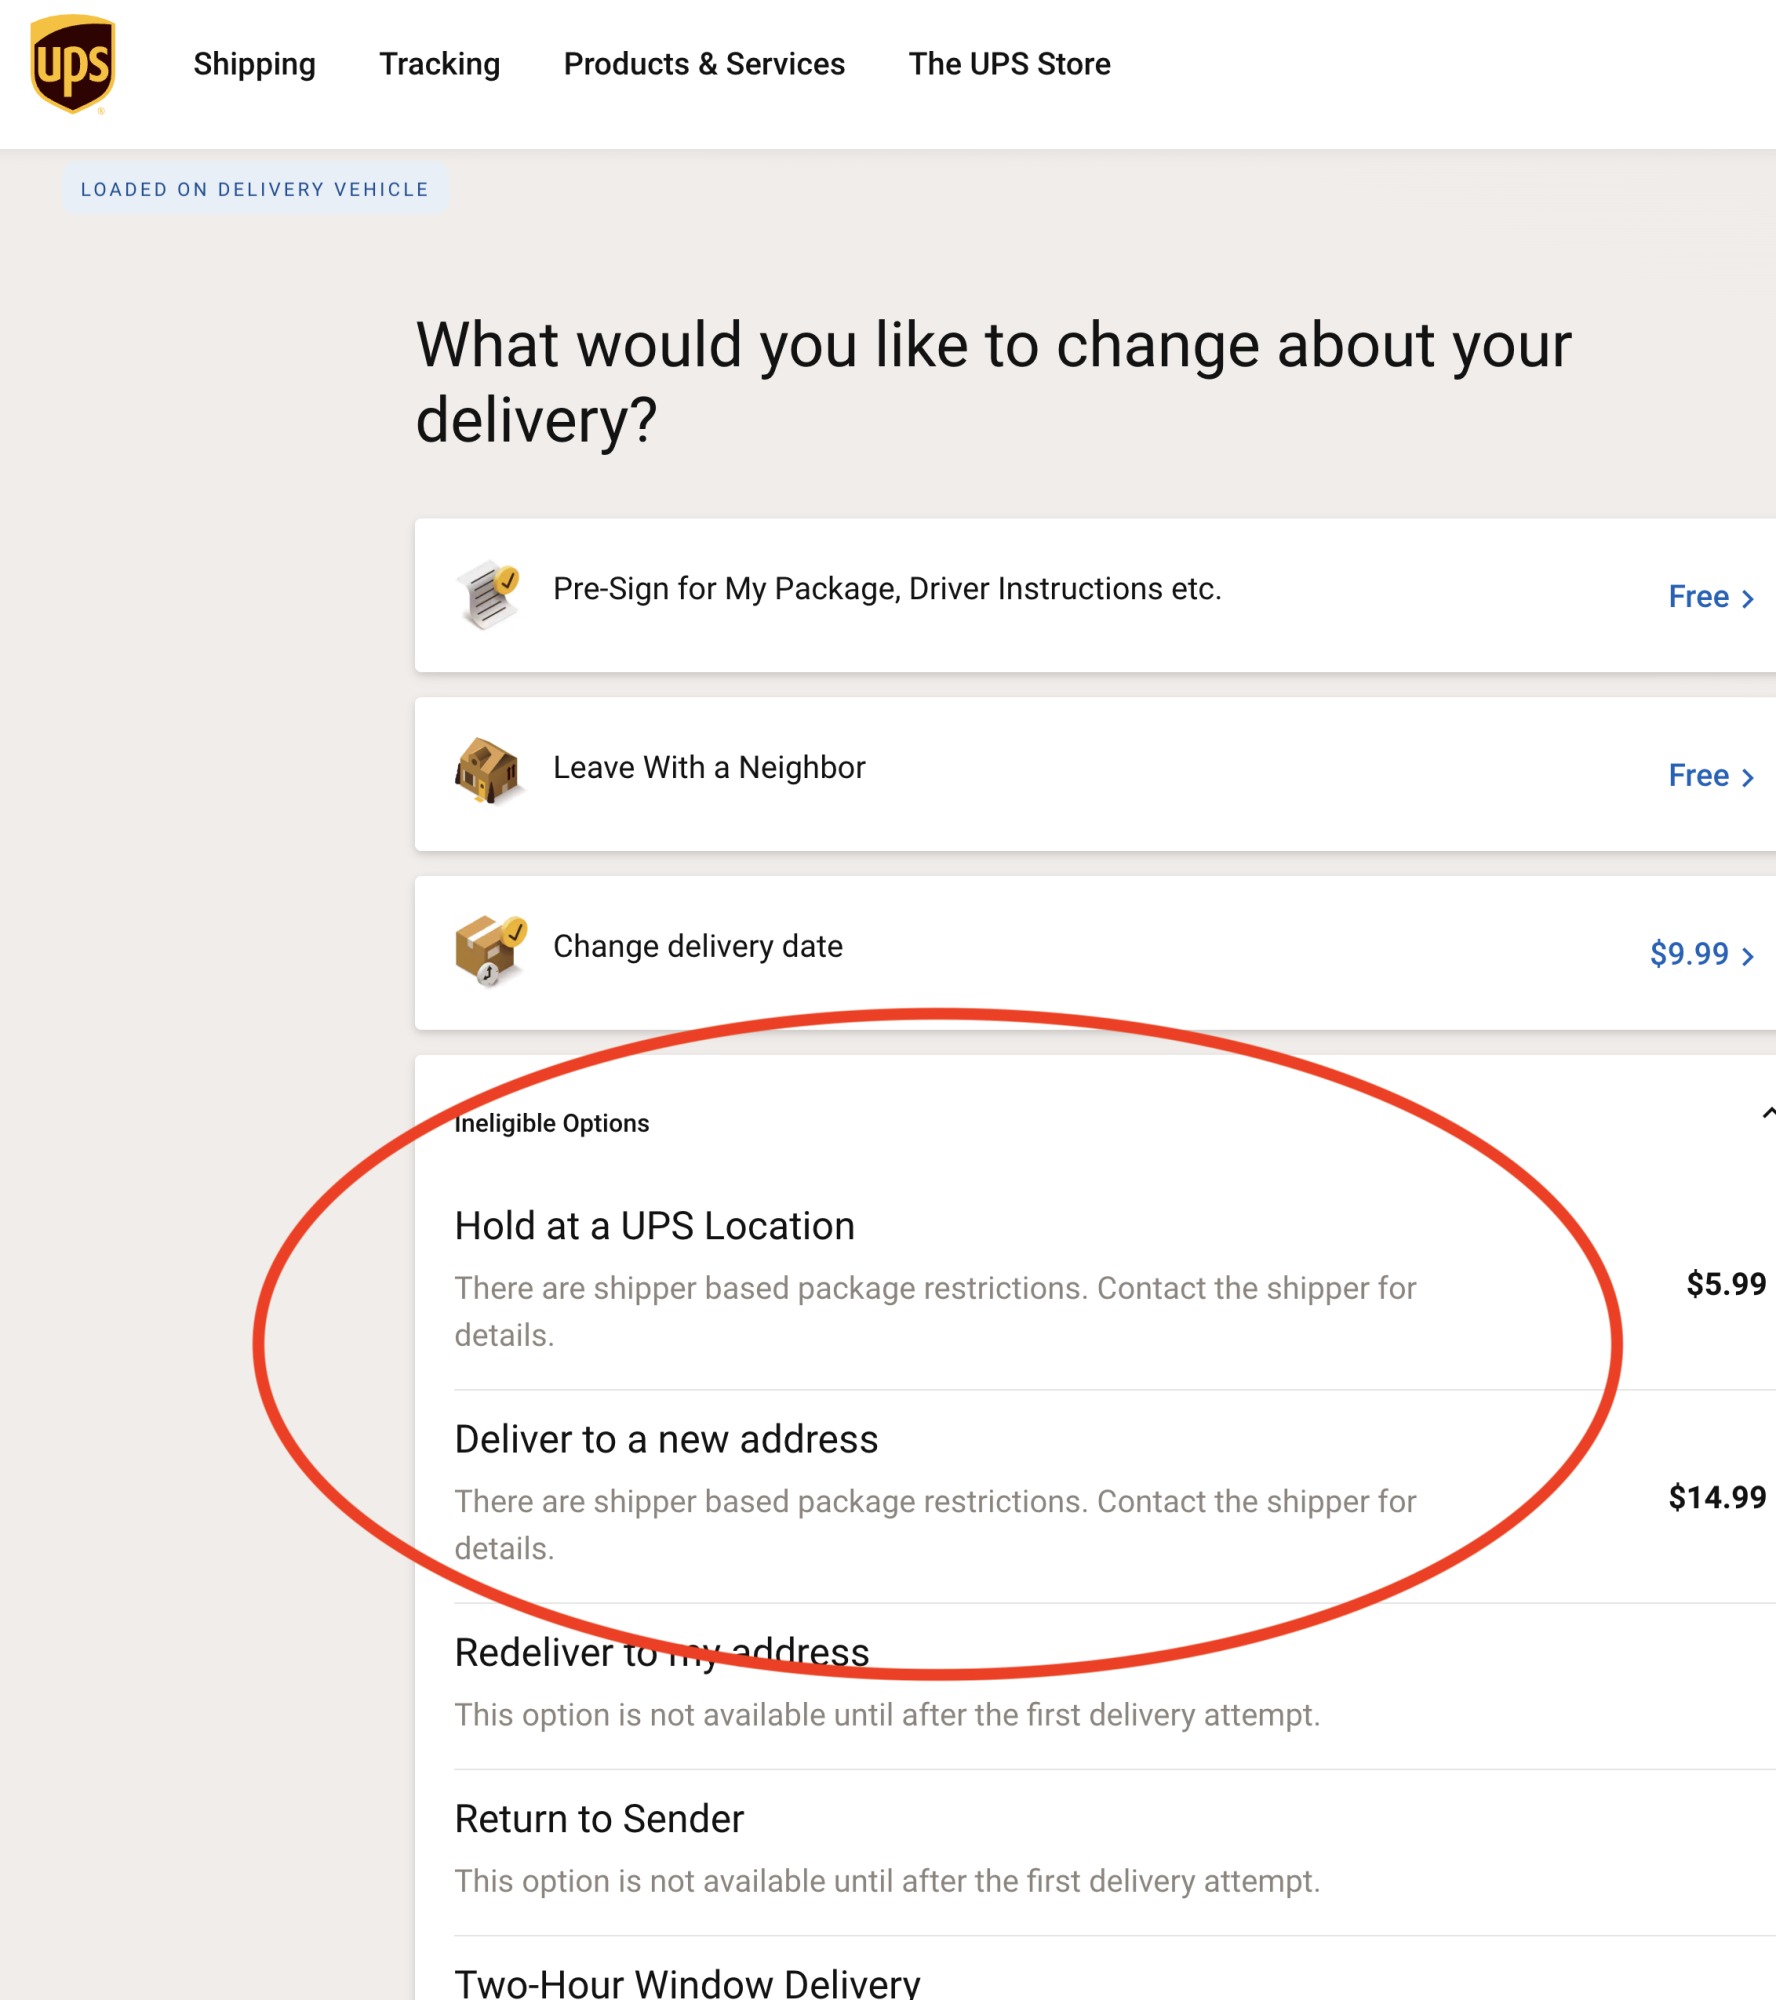This screenshot has width=1776, height=2000.
Task: Click Hold at a UPS Location
Action: click(655, 1226)
